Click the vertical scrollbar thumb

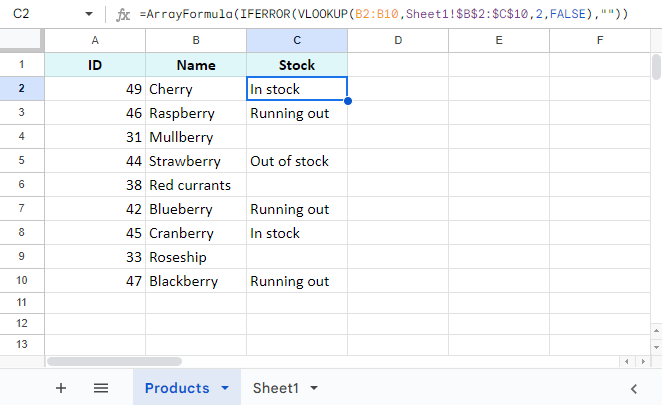[656, 67]
